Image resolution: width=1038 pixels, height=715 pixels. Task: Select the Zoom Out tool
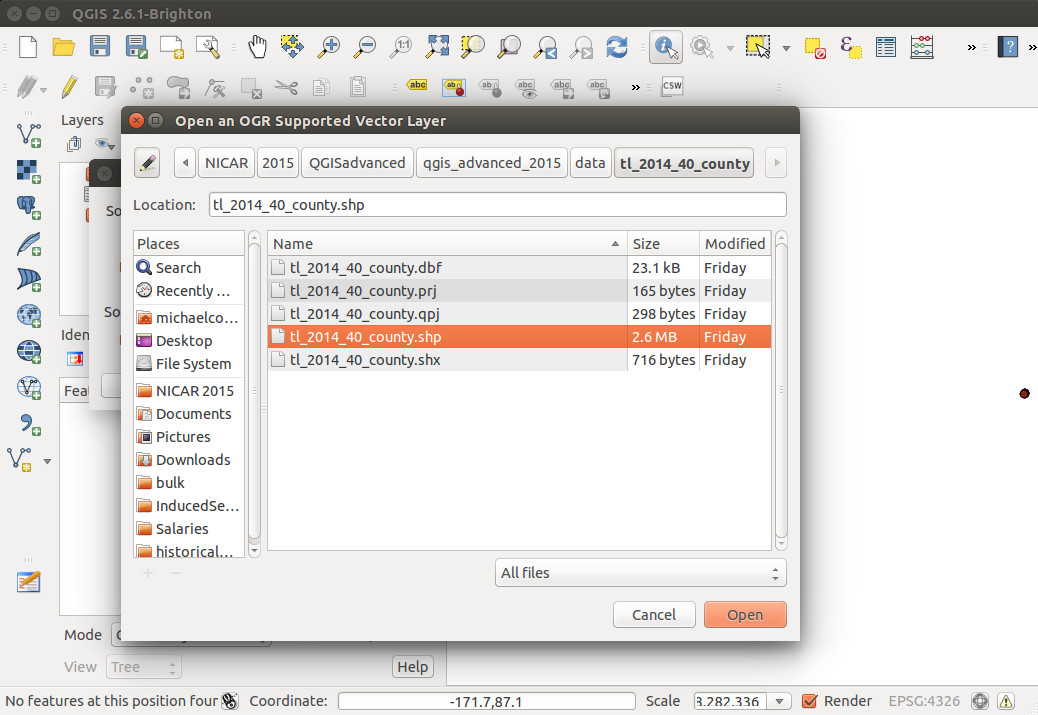[x=365, y=47]
